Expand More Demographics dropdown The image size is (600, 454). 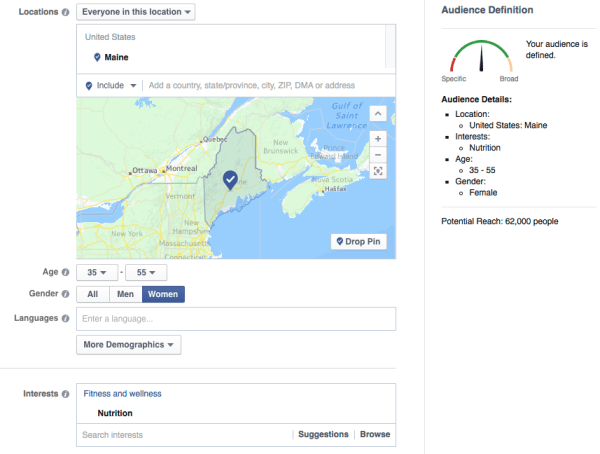pyautogui.click(x=130, y=345)
